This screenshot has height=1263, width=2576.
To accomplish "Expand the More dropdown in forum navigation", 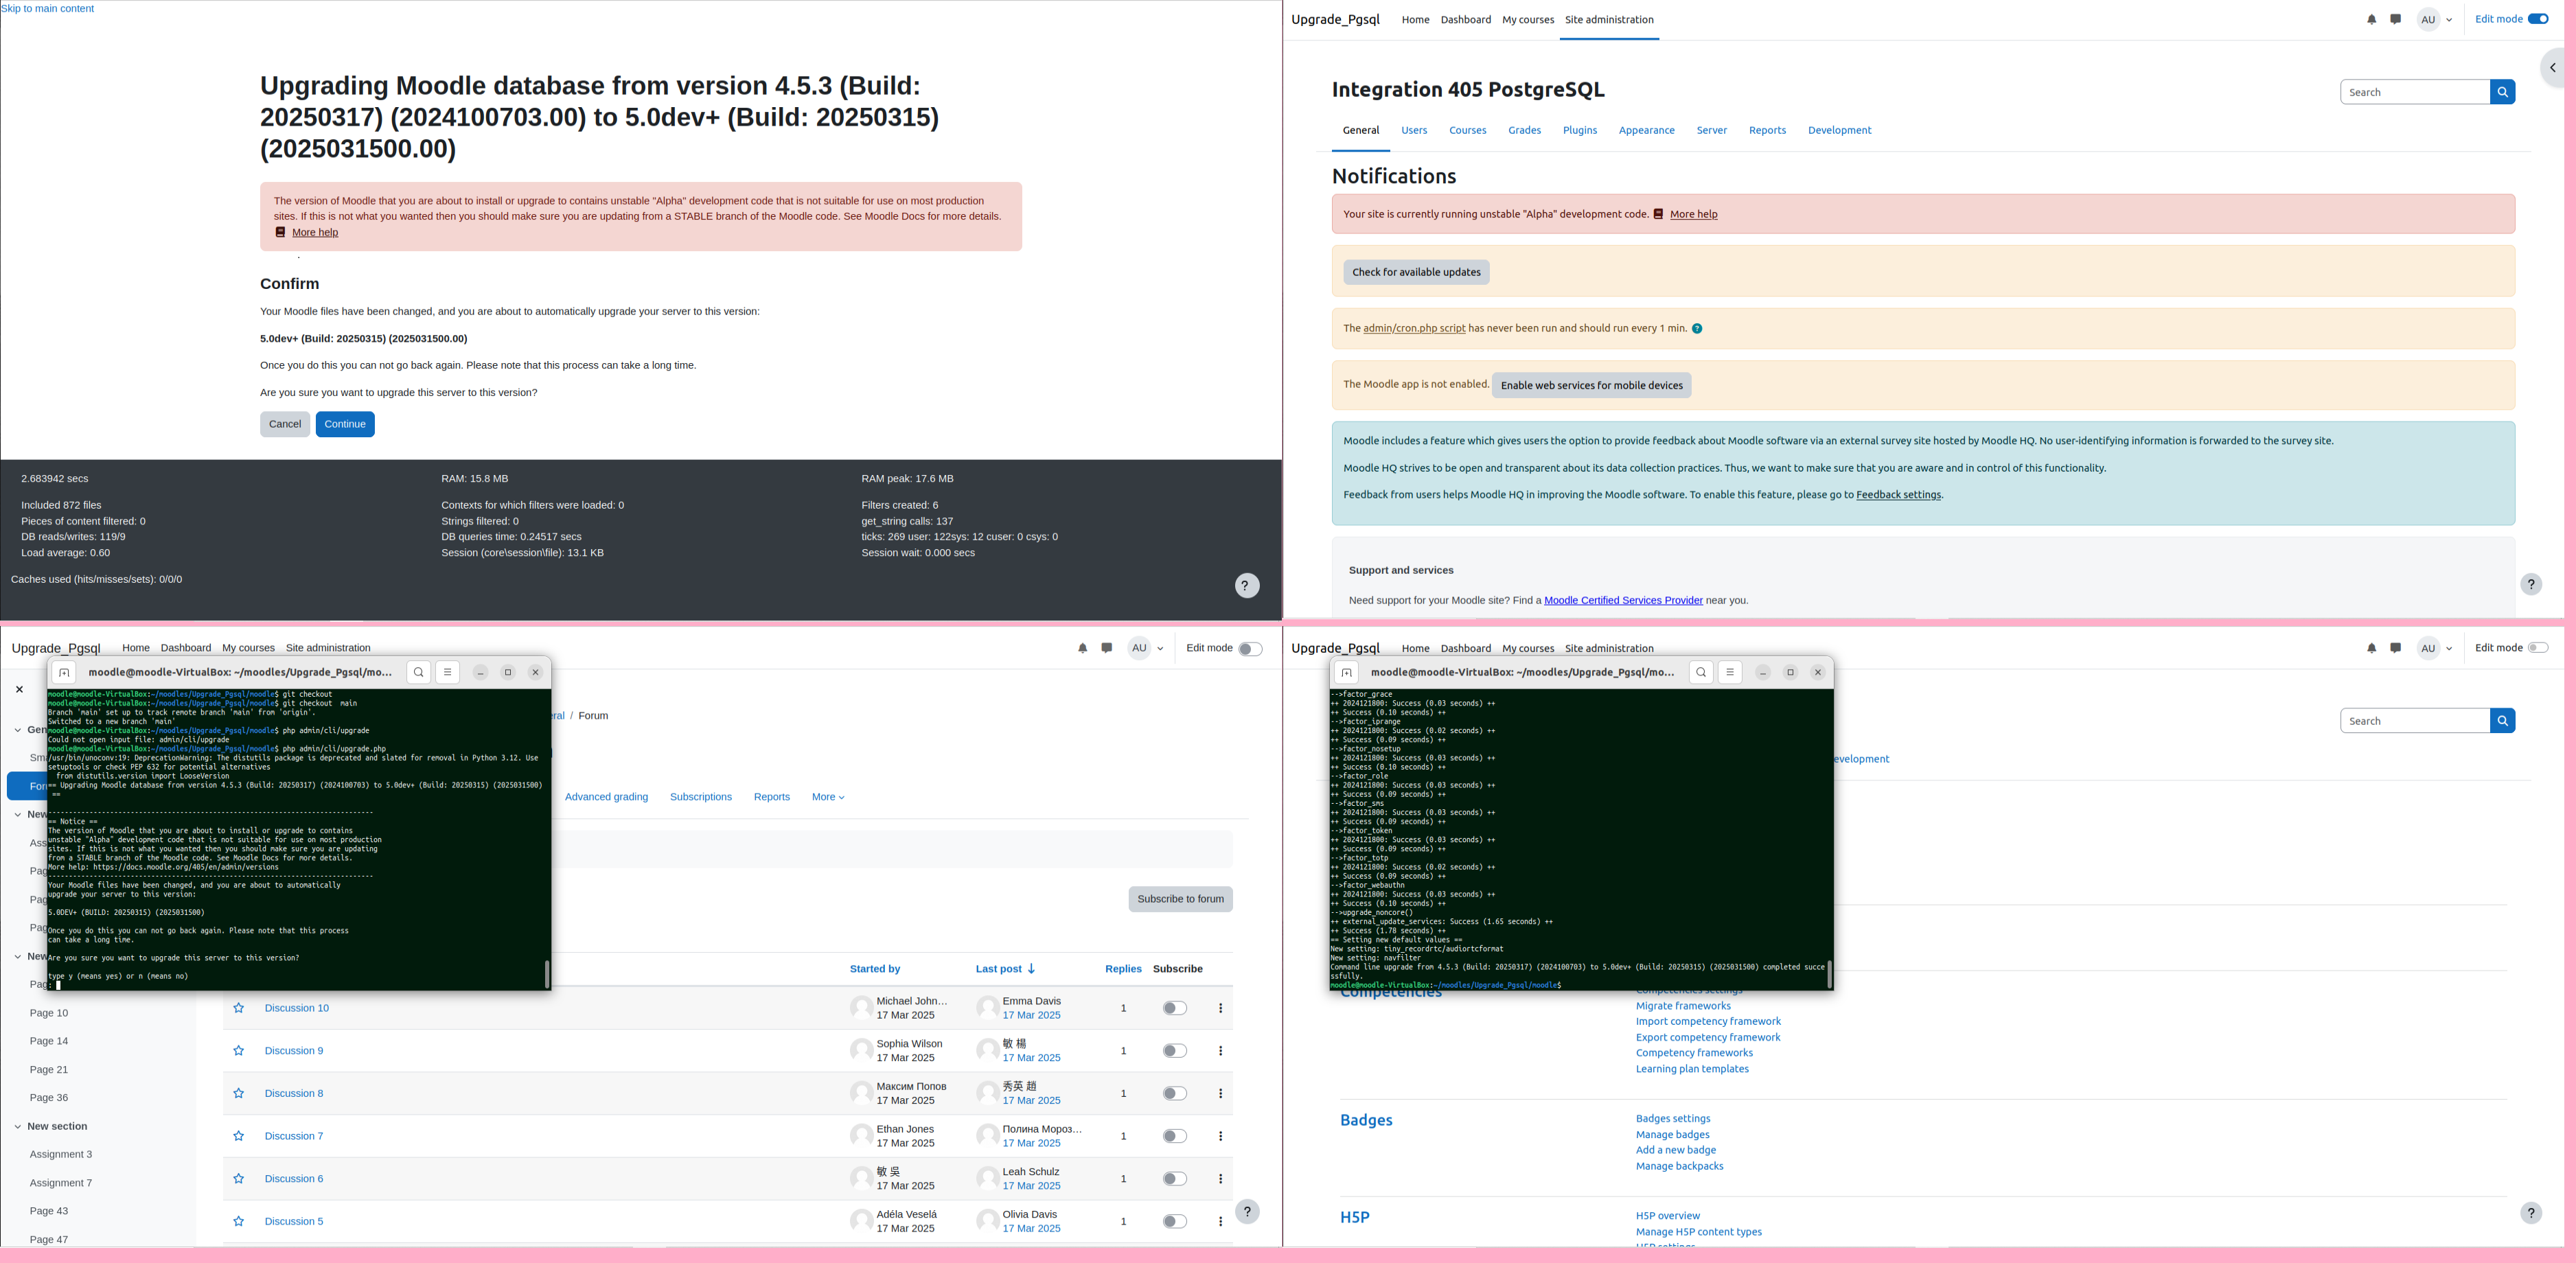I will coord(828,797).
